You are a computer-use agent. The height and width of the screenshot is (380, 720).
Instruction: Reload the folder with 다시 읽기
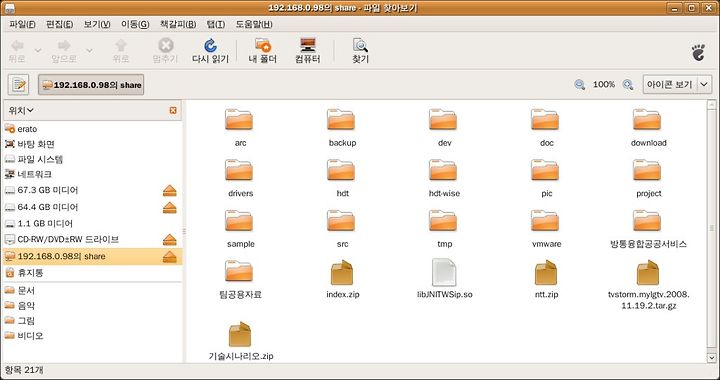coord(210,50)
